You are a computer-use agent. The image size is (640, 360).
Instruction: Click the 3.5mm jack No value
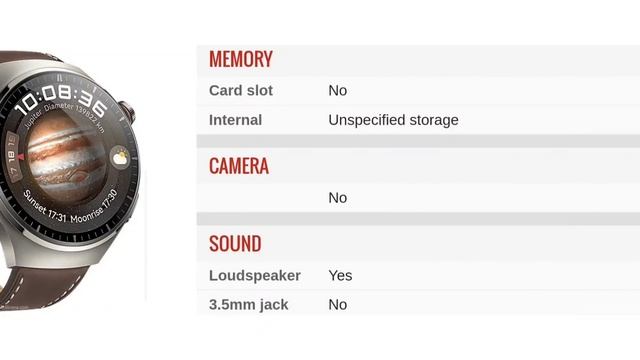click(338, 304)
